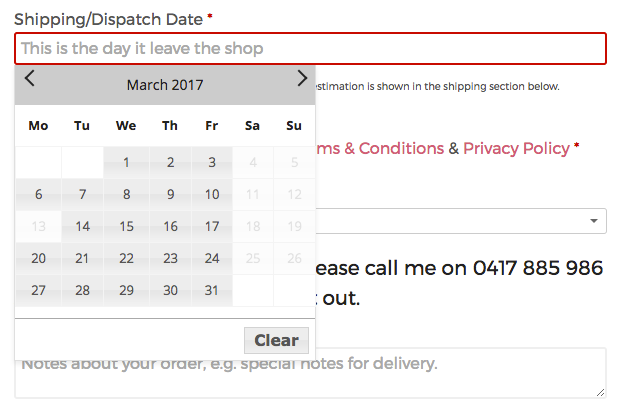Go to previous month in calendar
This screenshot has width=621, height=405.
click(30, 79)
